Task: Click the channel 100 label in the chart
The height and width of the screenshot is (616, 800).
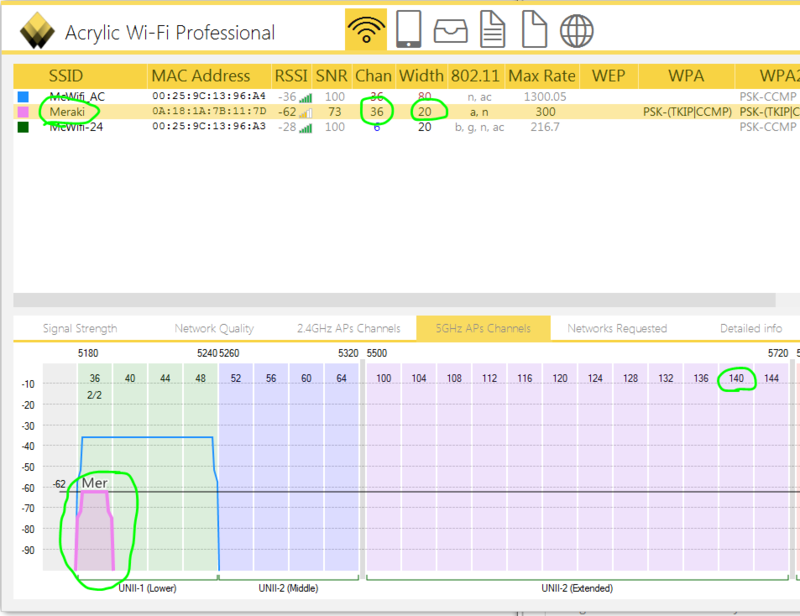Action: pos(384,378)
